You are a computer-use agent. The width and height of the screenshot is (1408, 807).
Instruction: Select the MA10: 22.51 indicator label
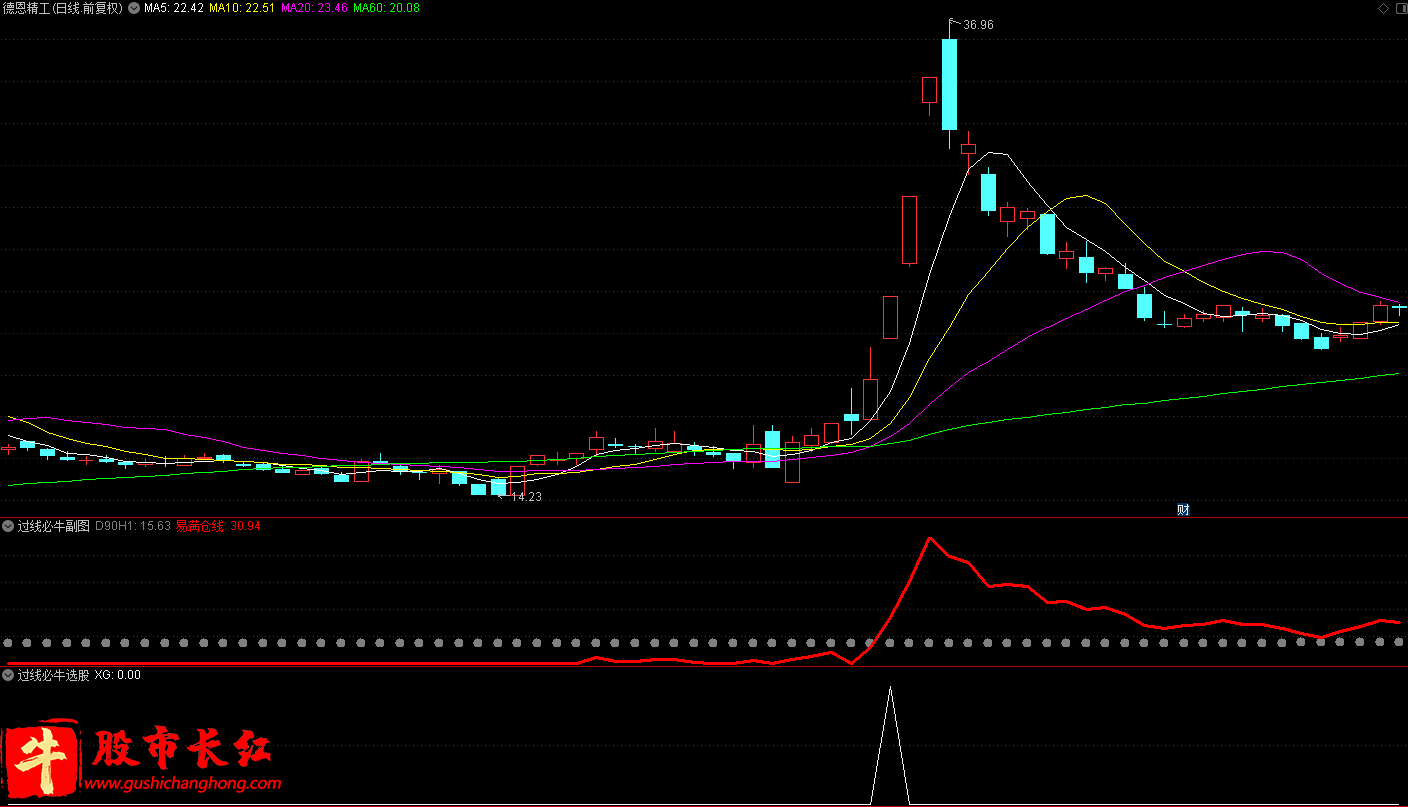(242, 8)
